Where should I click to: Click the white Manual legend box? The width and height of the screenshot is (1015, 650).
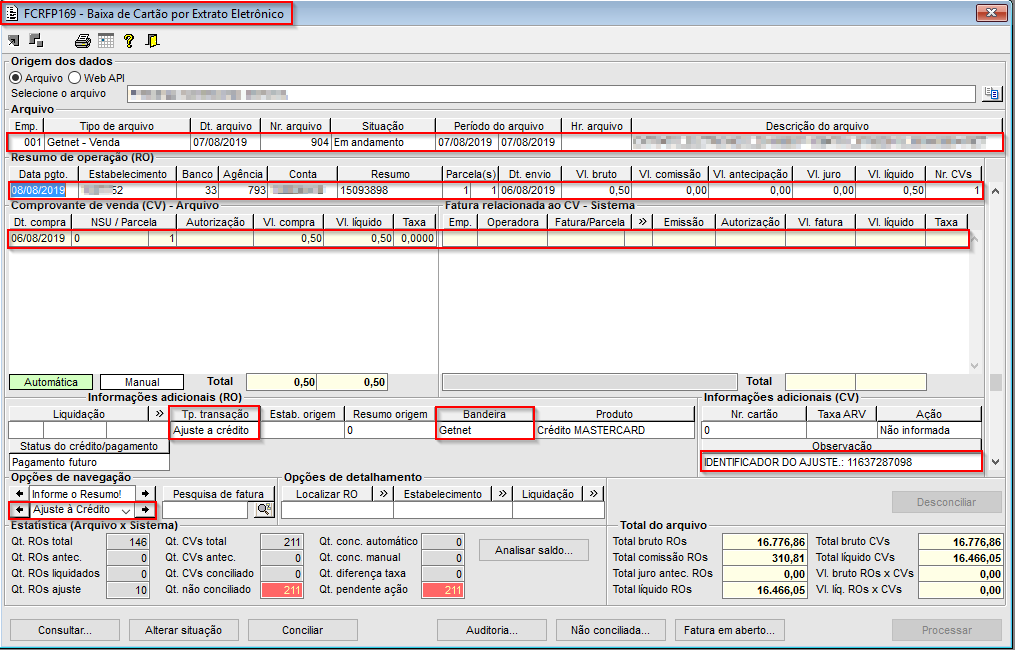coord(142,382)
